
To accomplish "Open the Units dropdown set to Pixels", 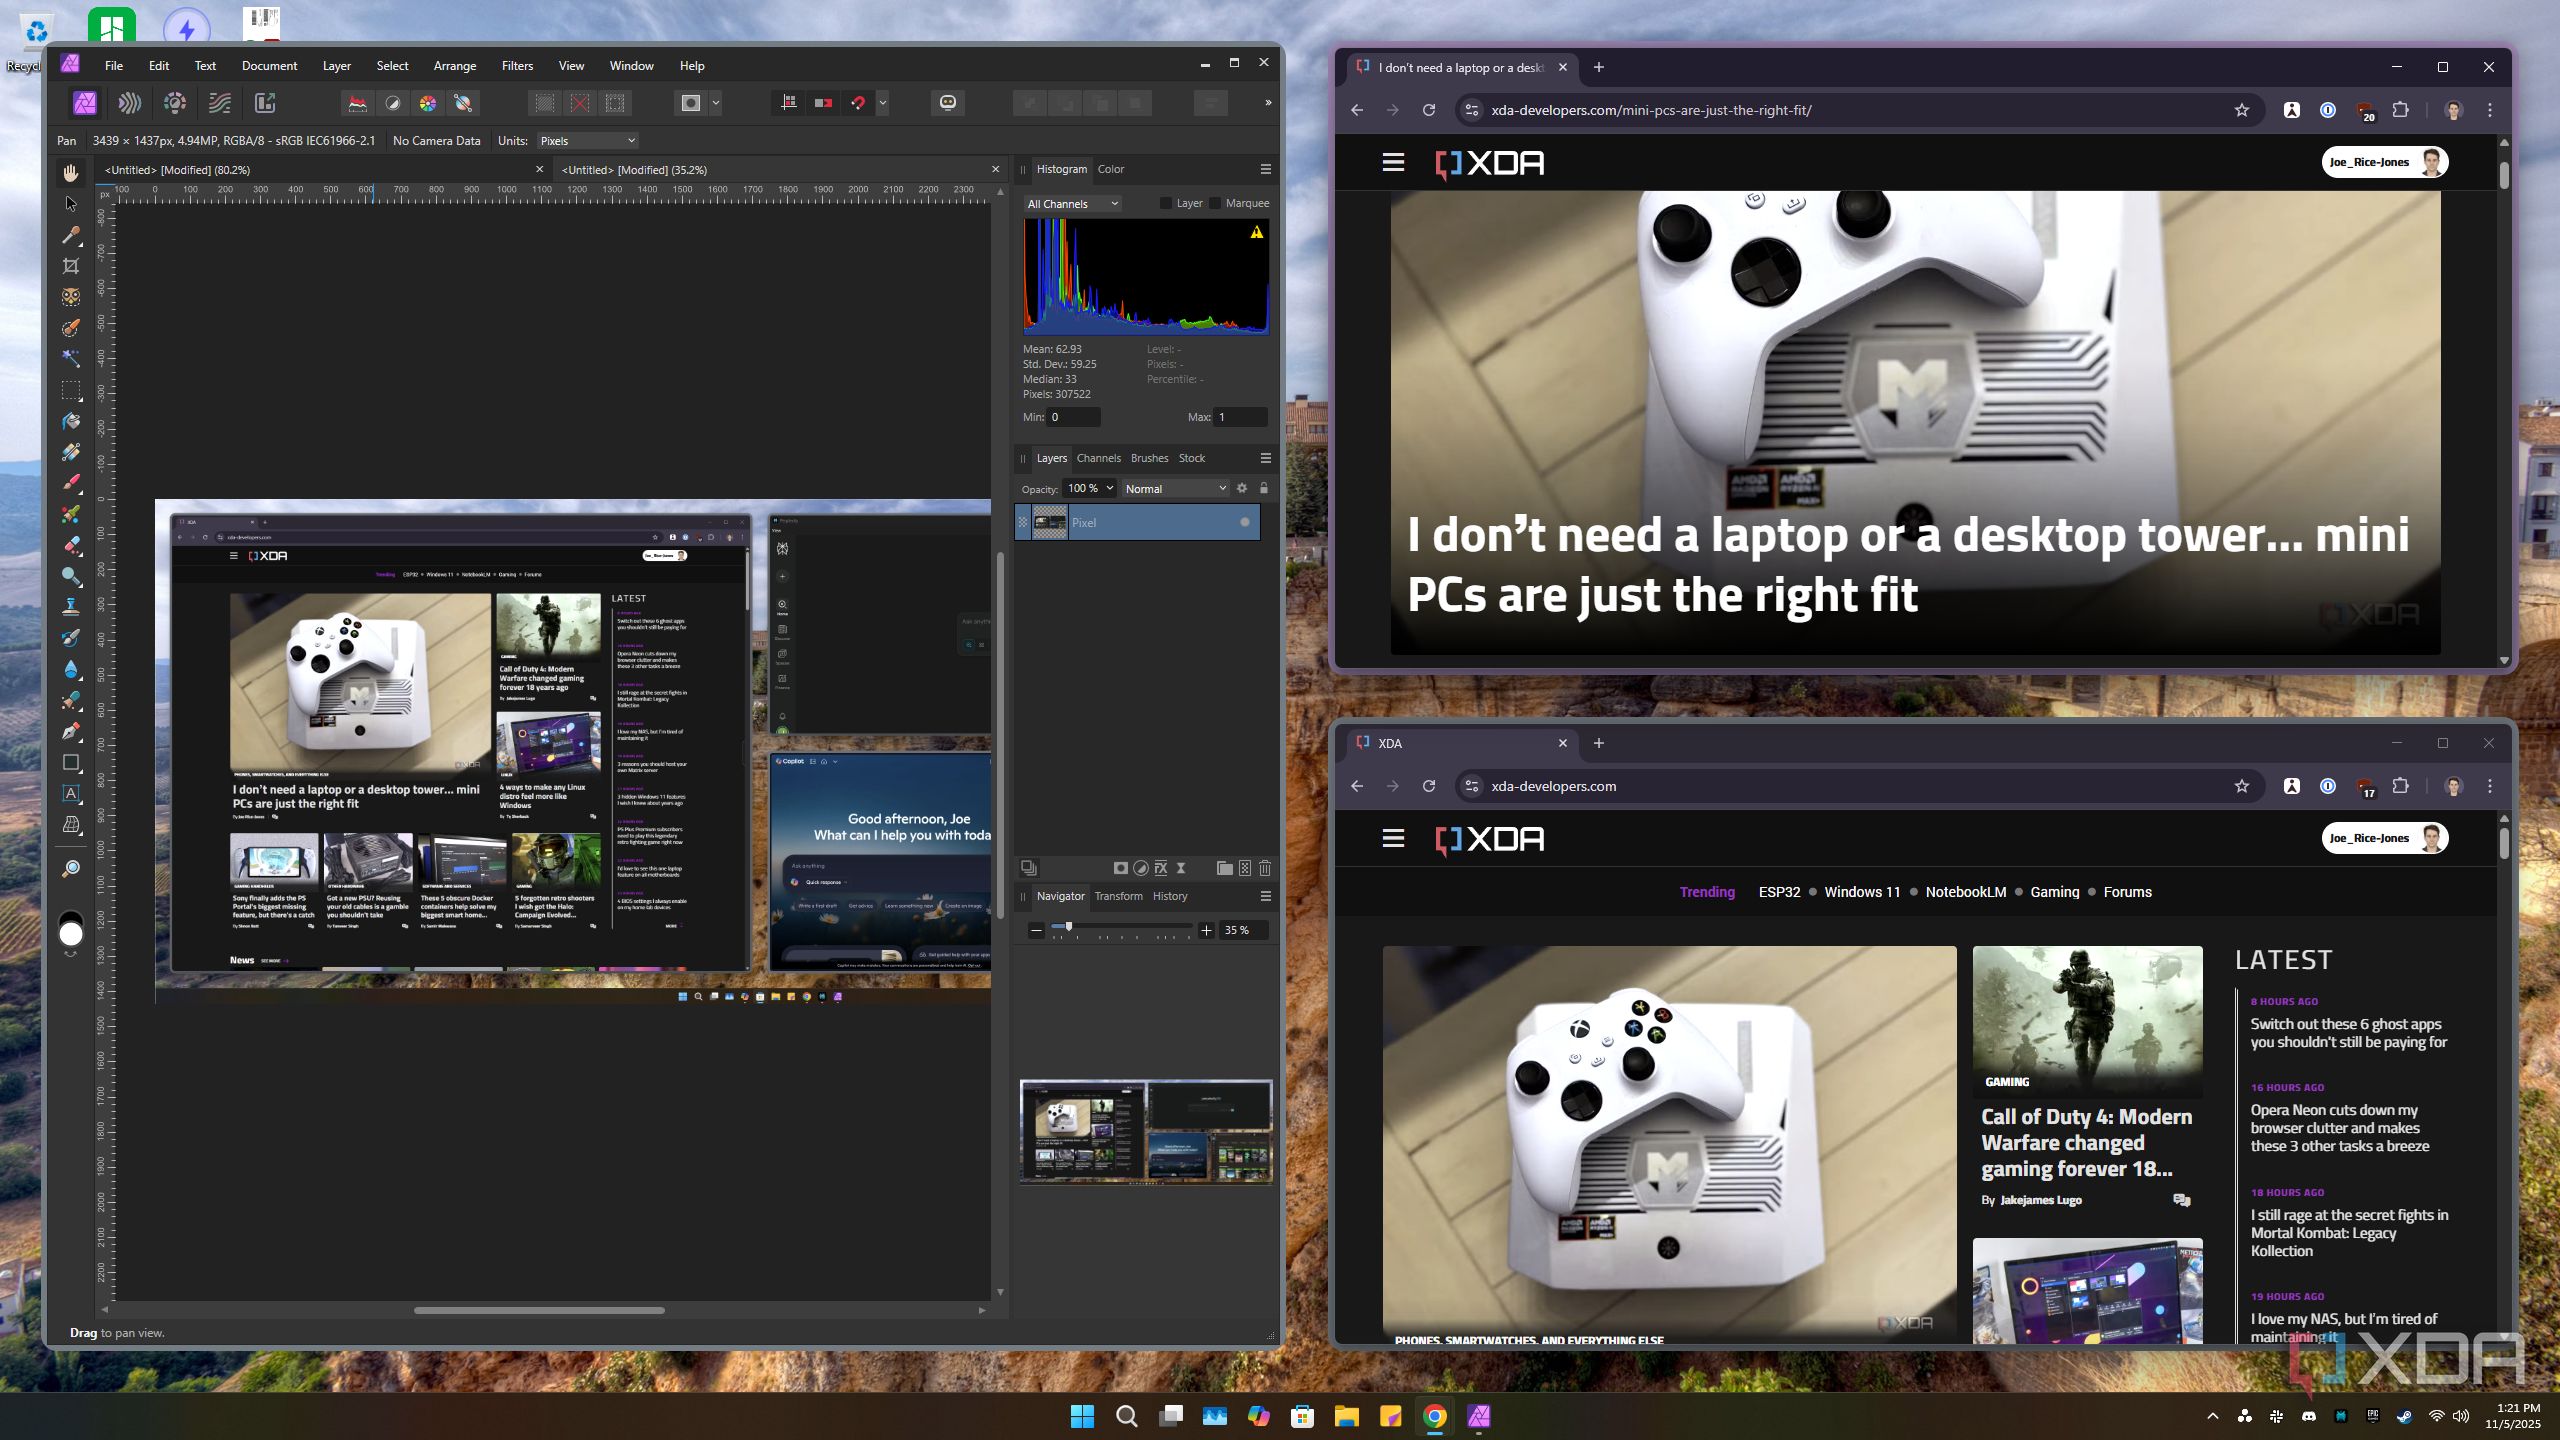I will tap(588, 141).
